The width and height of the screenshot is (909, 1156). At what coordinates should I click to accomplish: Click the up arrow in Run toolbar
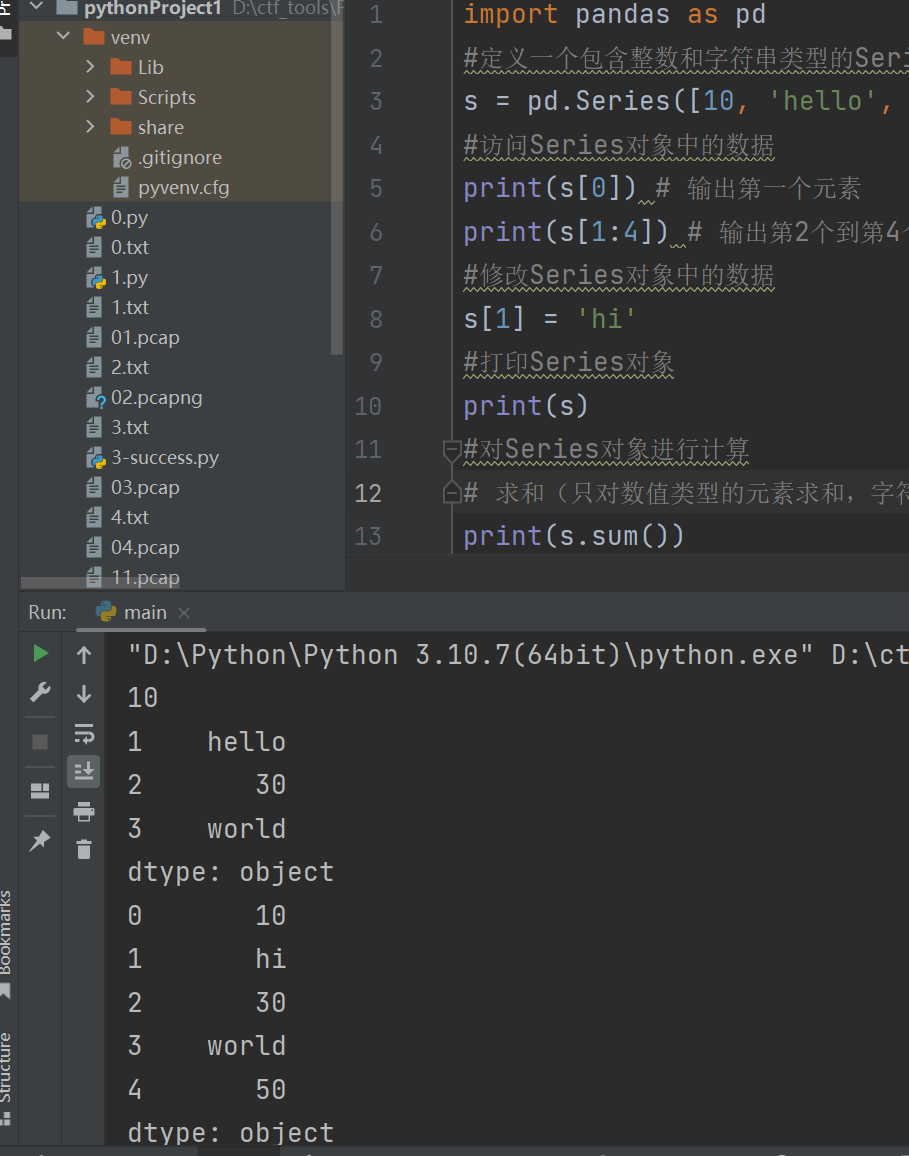point(84,655)
